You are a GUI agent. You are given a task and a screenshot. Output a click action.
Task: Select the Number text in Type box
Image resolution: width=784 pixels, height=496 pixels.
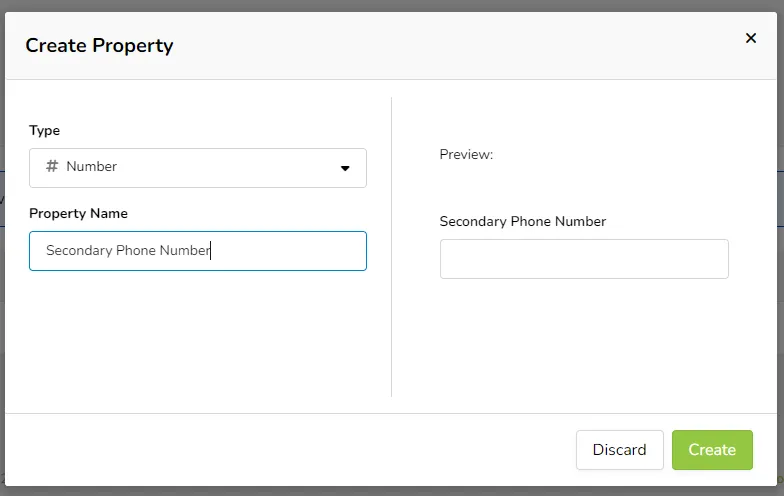click(92, 166)
